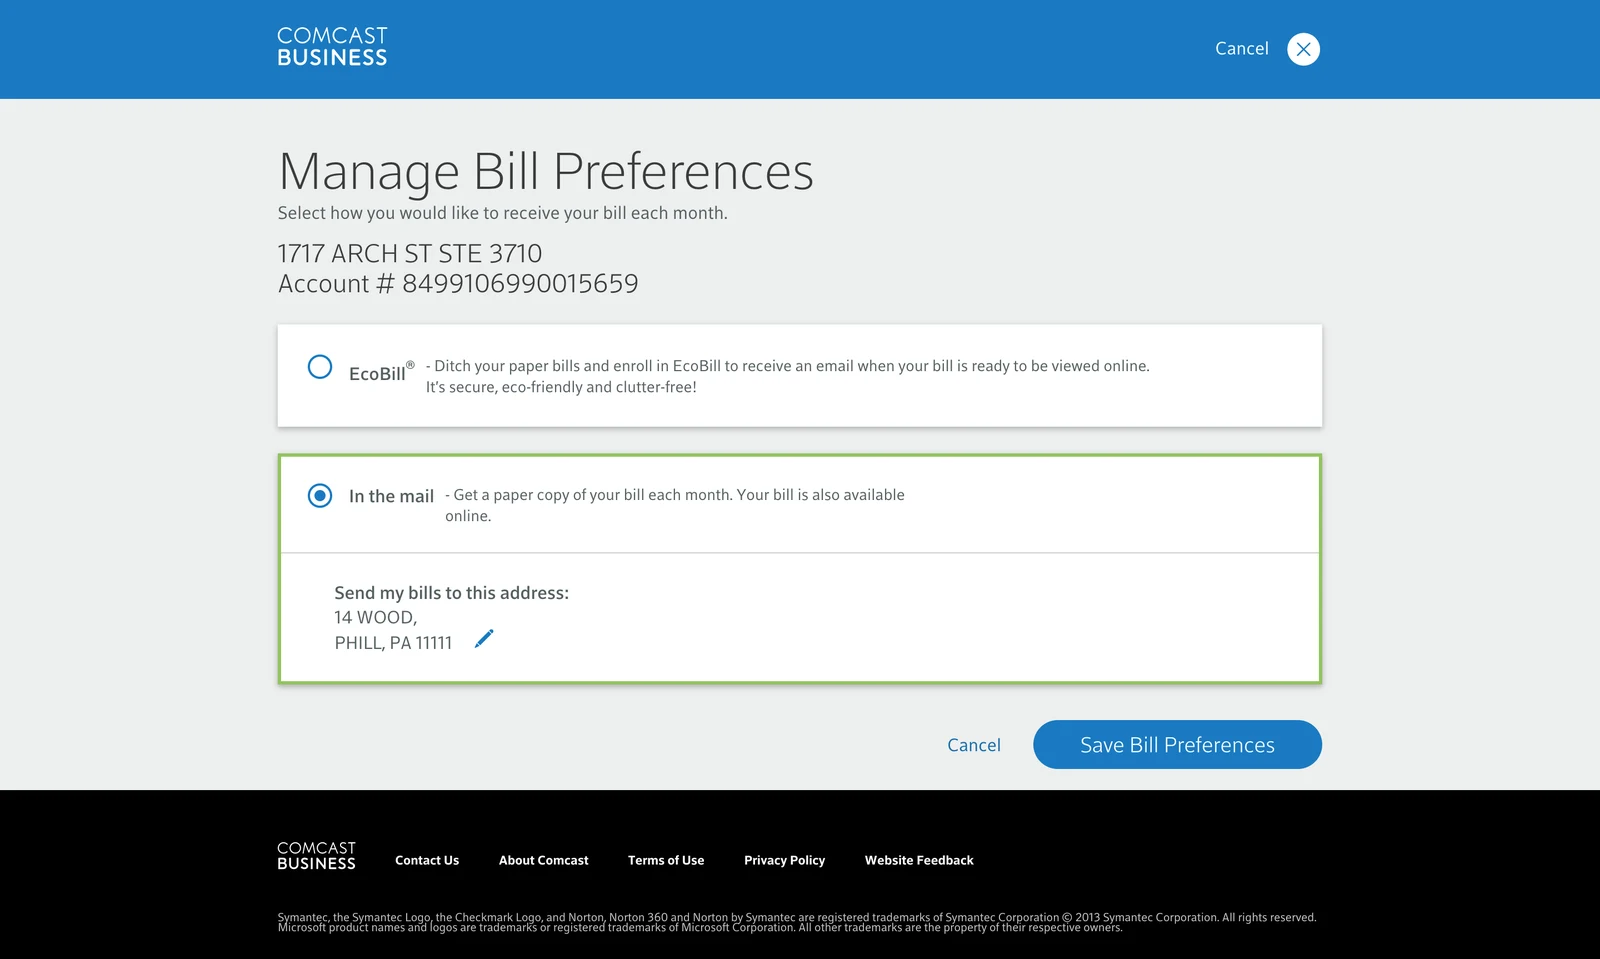Click the Comcast Business logo in footer
The height and width of the screenshot is (959, 1600).
click(316, 856)
